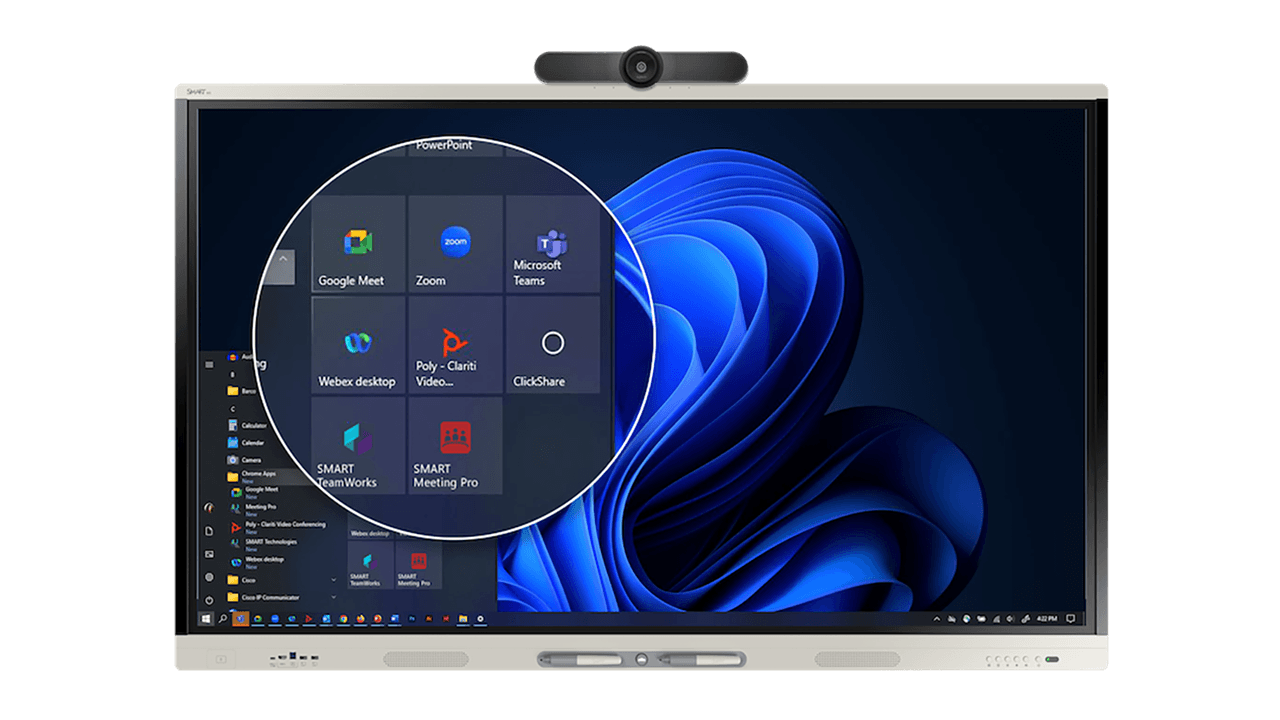Launch the ClickShare tile
This screenshot has width=1280, height=720.
click(552, 345)
